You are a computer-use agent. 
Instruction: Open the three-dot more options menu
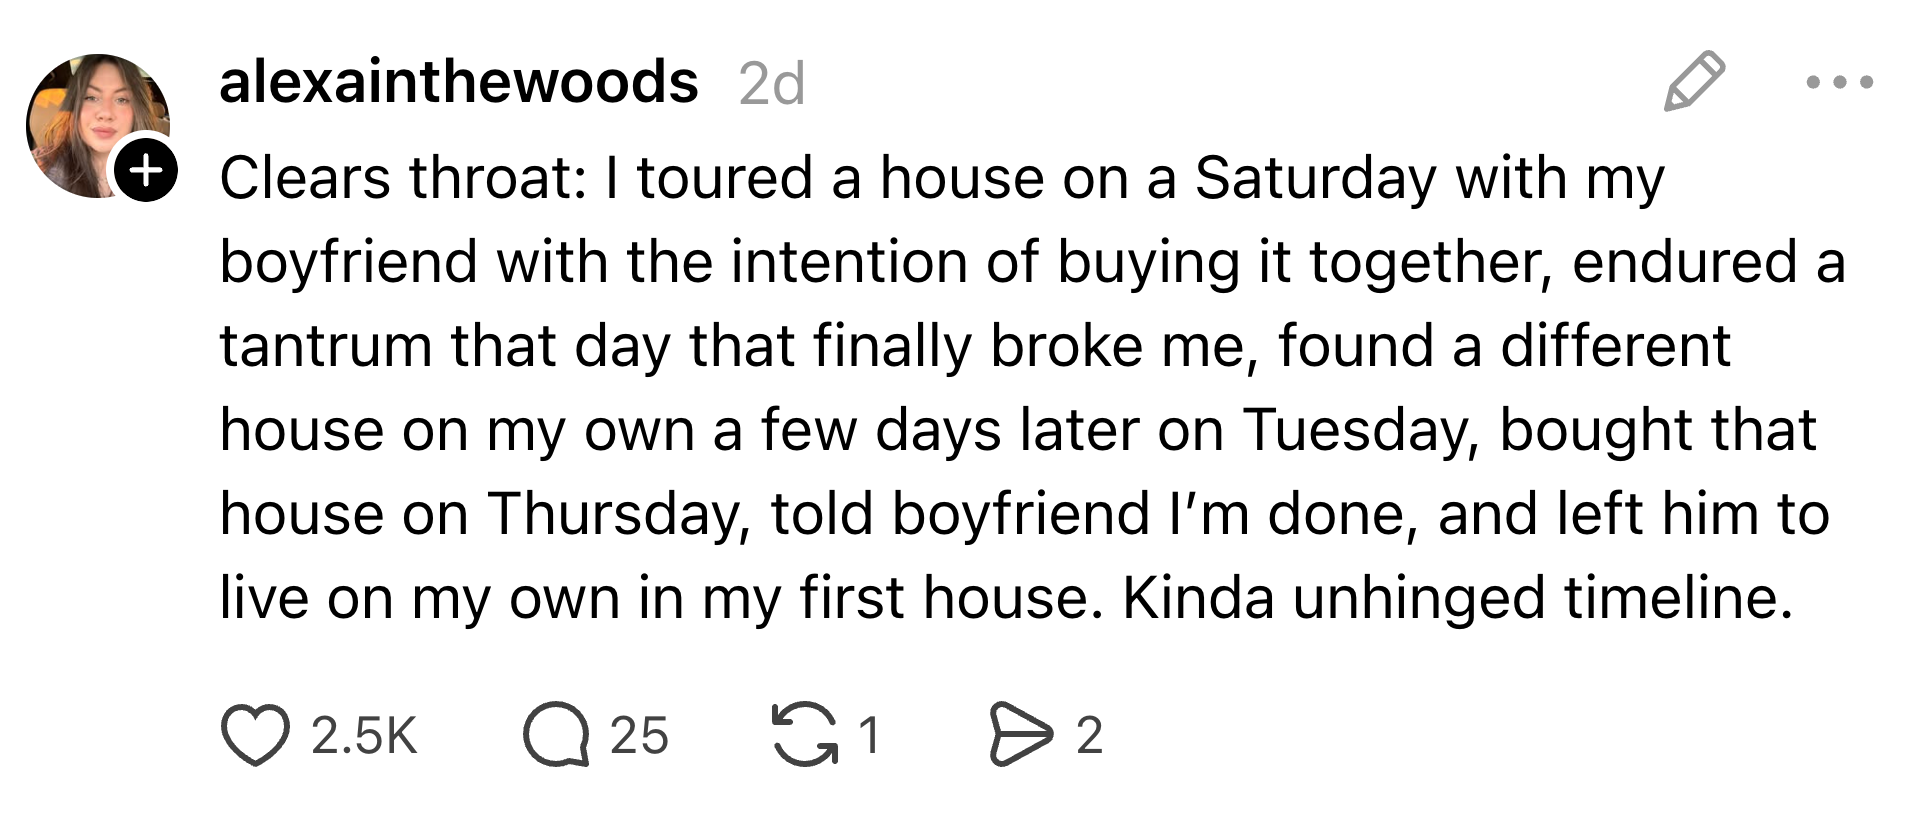[1839, 82]
